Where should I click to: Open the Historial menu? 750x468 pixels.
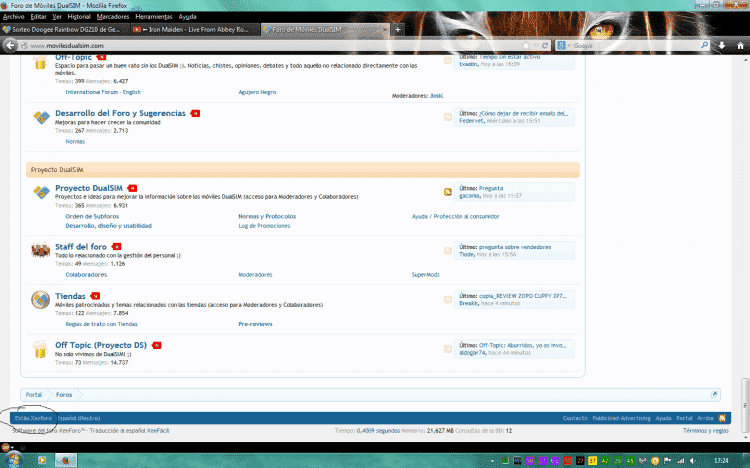click(x=79, y=17)
